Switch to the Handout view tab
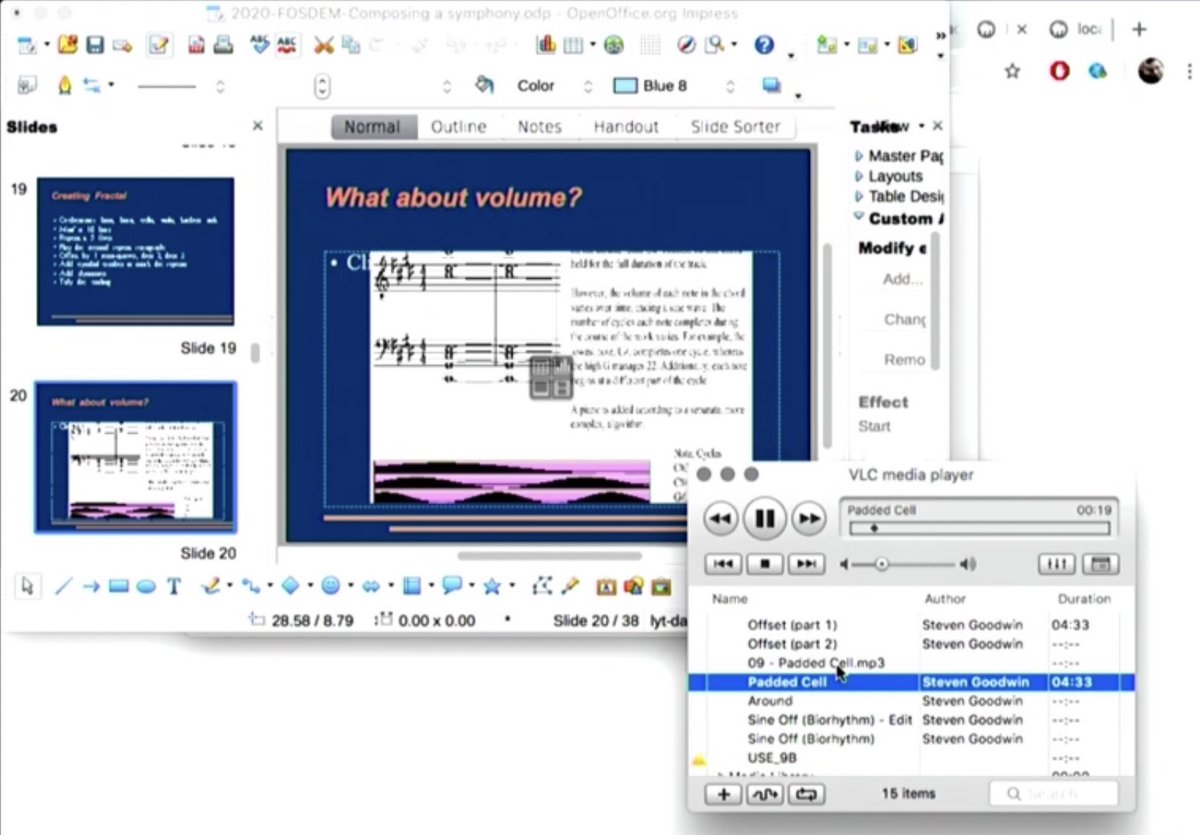1200x835 pixels. coord(626,127)
